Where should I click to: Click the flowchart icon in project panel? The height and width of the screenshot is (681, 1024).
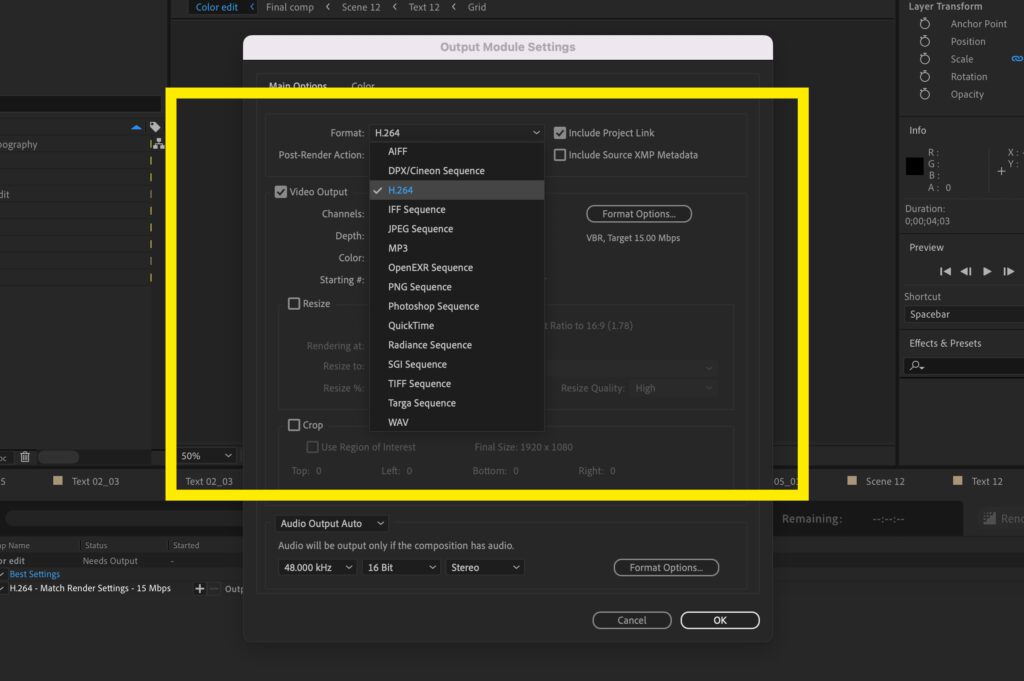tap(158, 144)
